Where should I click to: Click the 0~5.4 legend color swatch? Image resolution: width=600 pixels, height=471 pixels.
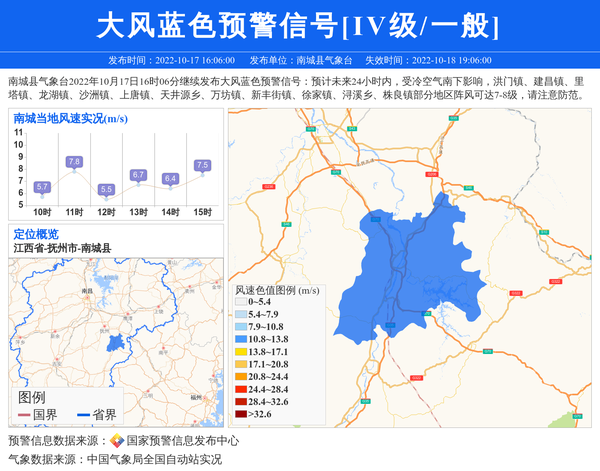tap(240, 301)
